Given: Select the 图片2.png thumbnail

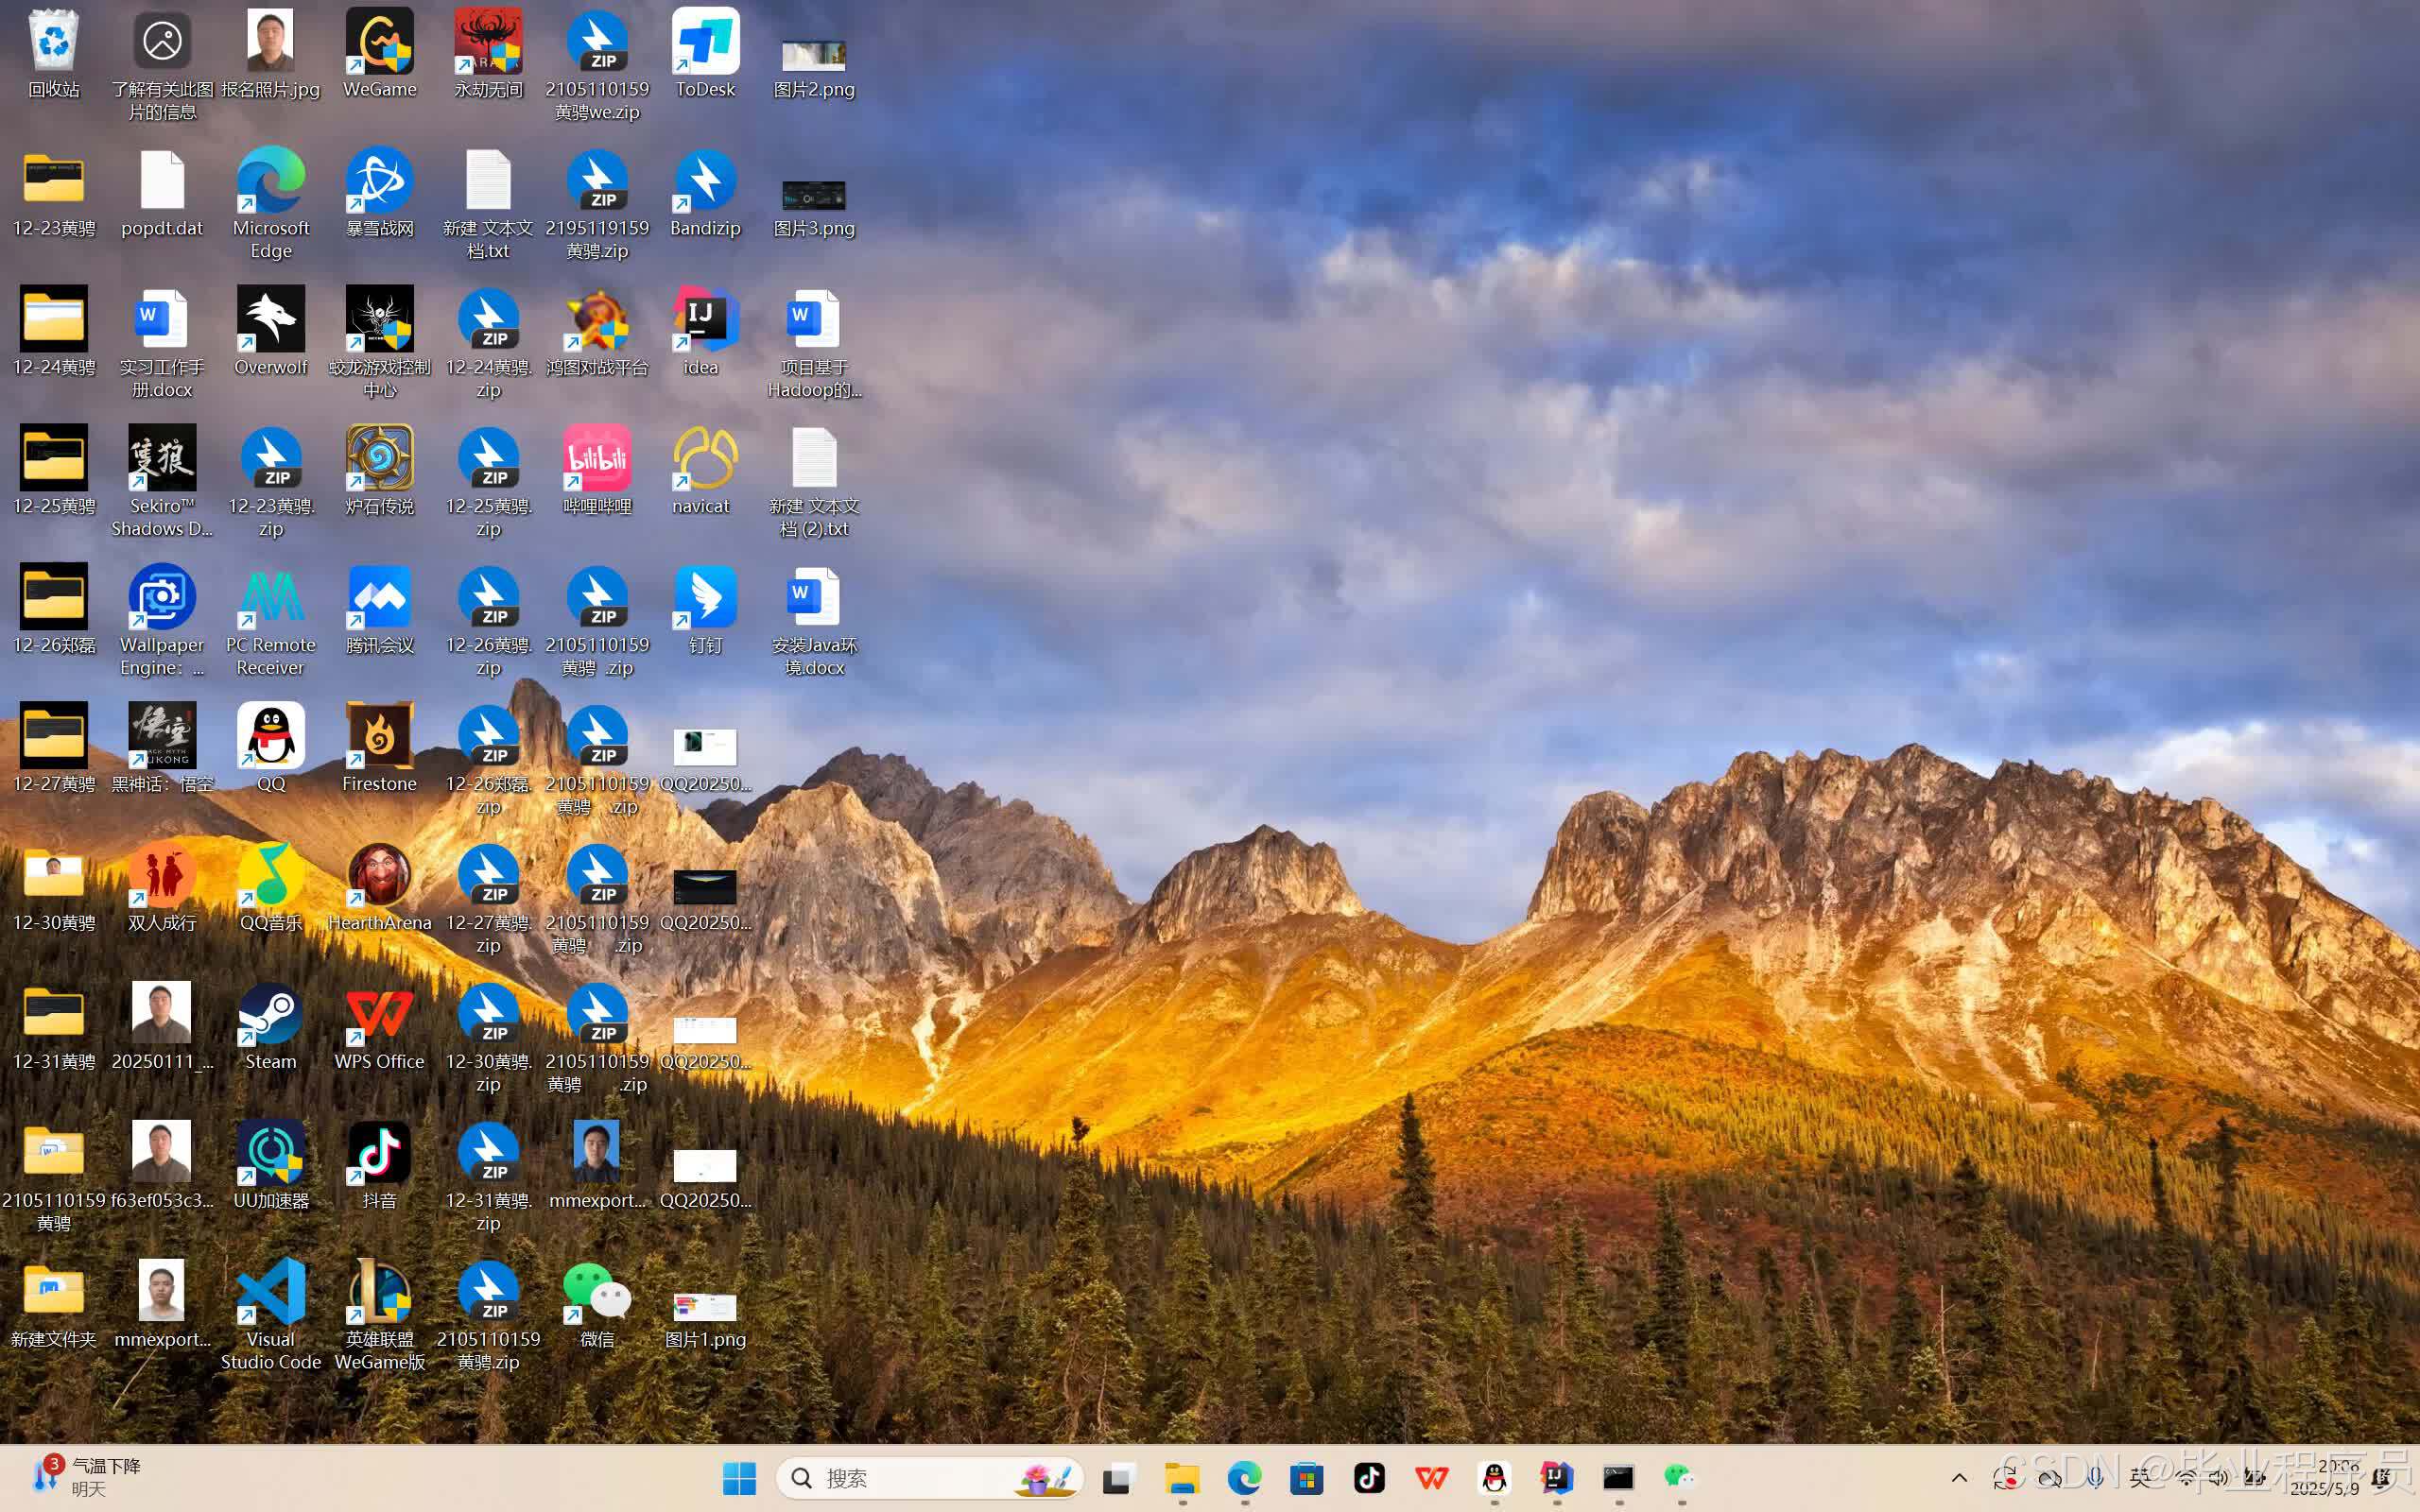Looking at the screenshot, I should point(814,54).
